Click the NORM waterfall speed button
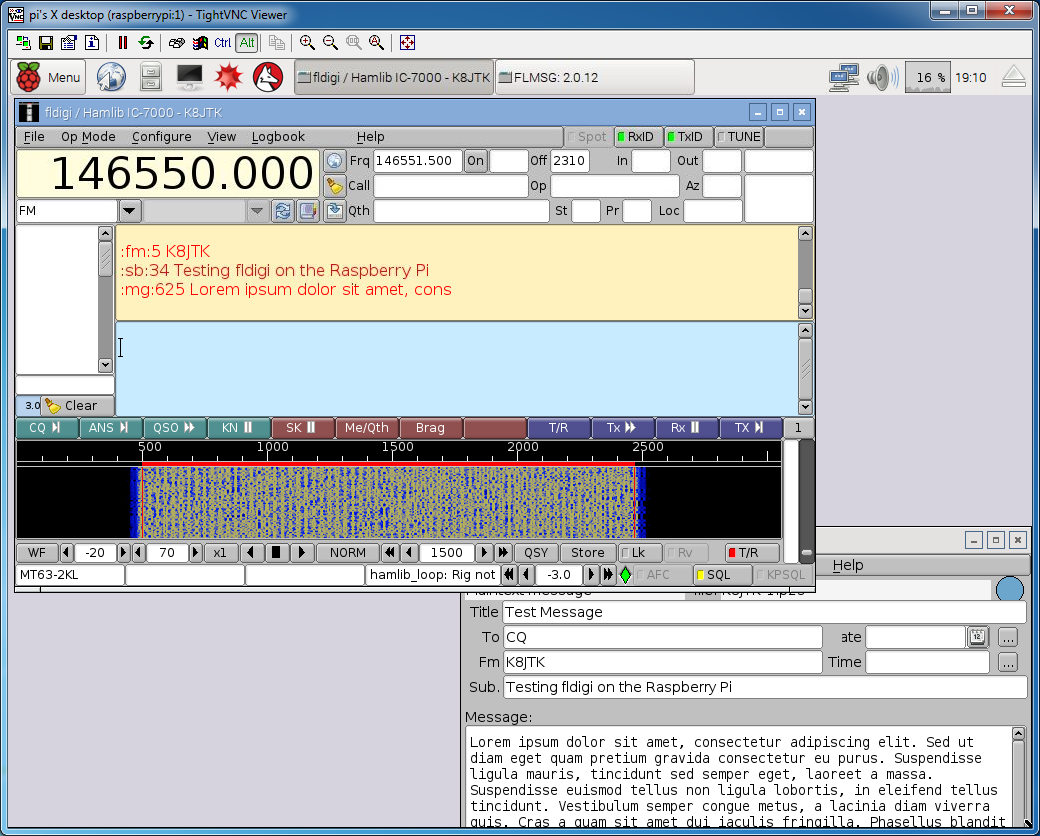1040x836 pixels. 348,553
